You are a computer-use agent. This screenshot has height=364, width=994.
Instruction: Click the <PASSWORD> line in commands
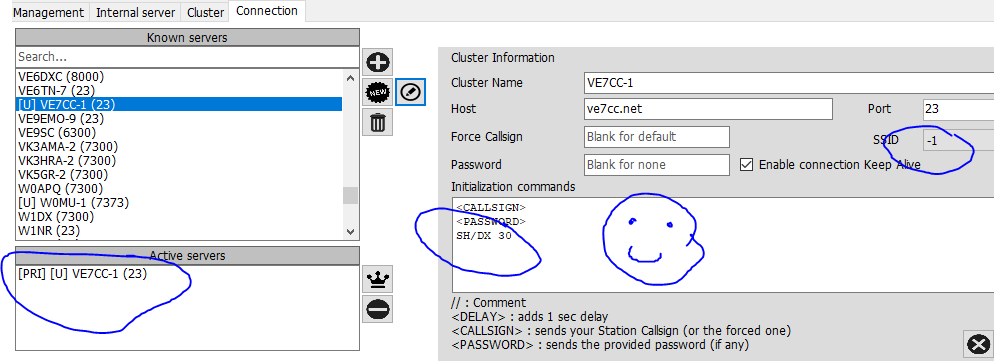pyautogui.click(x=491, y=222)
